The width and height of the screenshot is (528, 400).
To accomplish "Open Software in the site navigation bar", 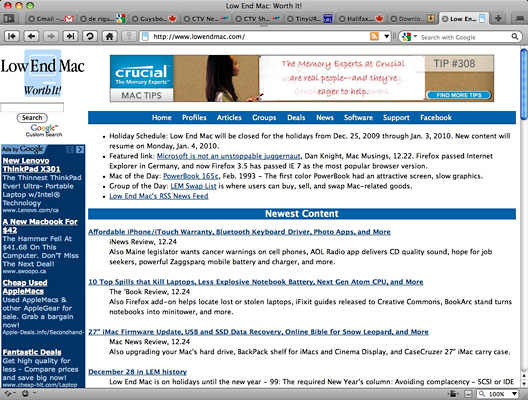I will tap(358, 118).
